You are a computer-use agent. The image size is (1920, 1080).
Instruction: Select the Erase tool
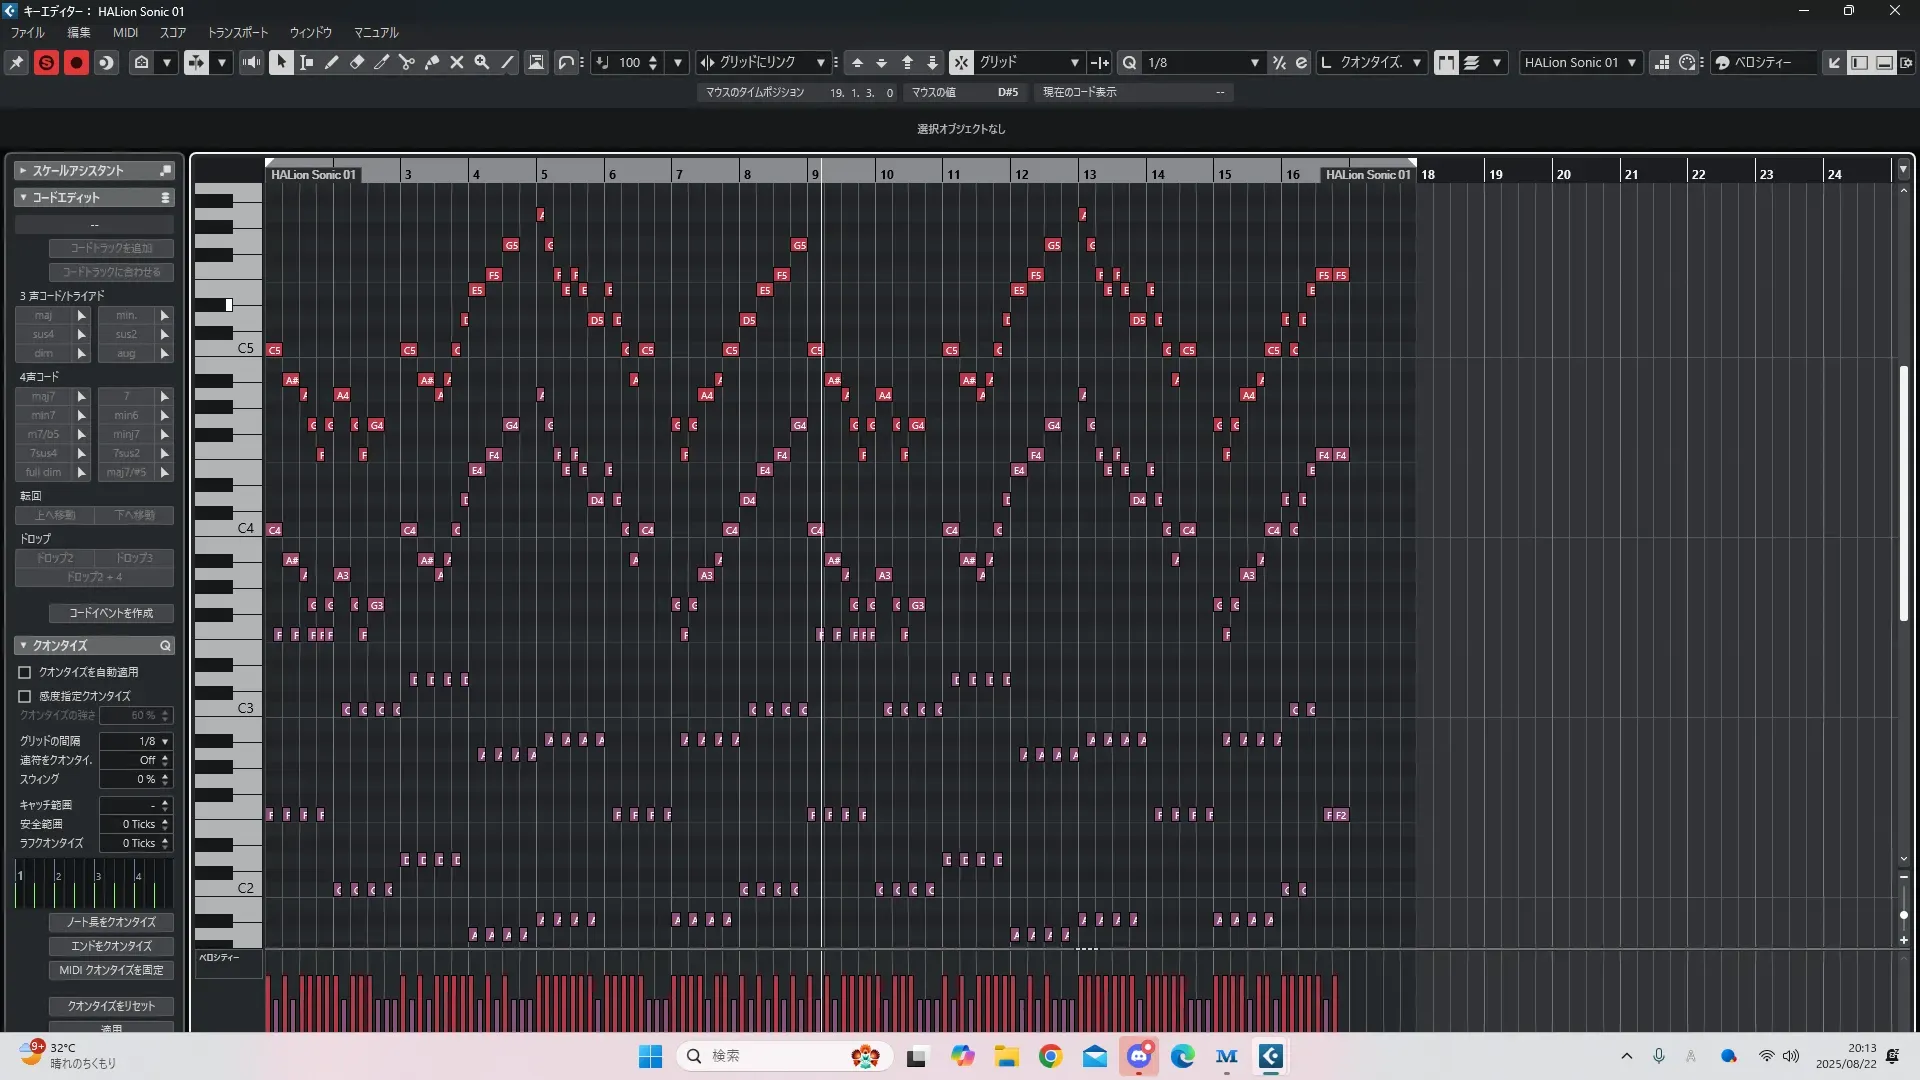[x=357, y=62]
